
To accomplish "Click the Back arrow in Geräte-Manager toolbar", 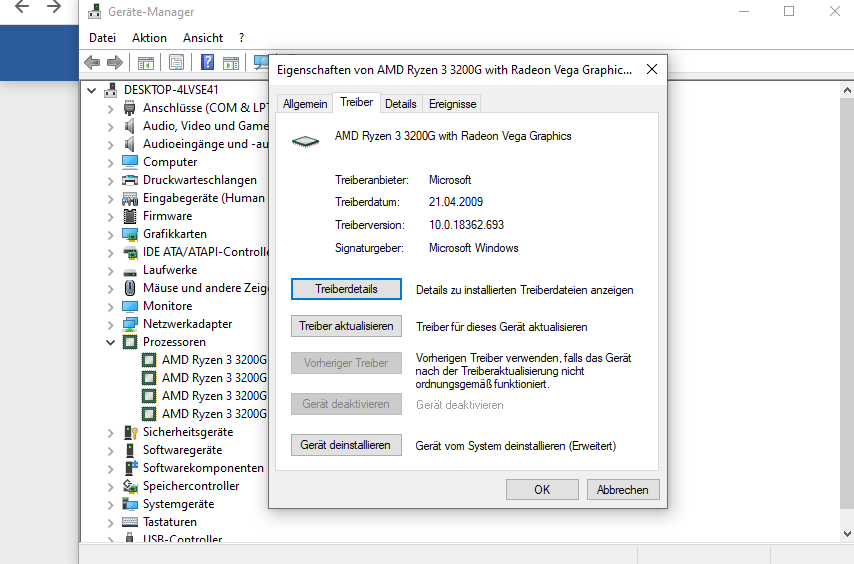I will pyautogui.click(x=92, y=63).
